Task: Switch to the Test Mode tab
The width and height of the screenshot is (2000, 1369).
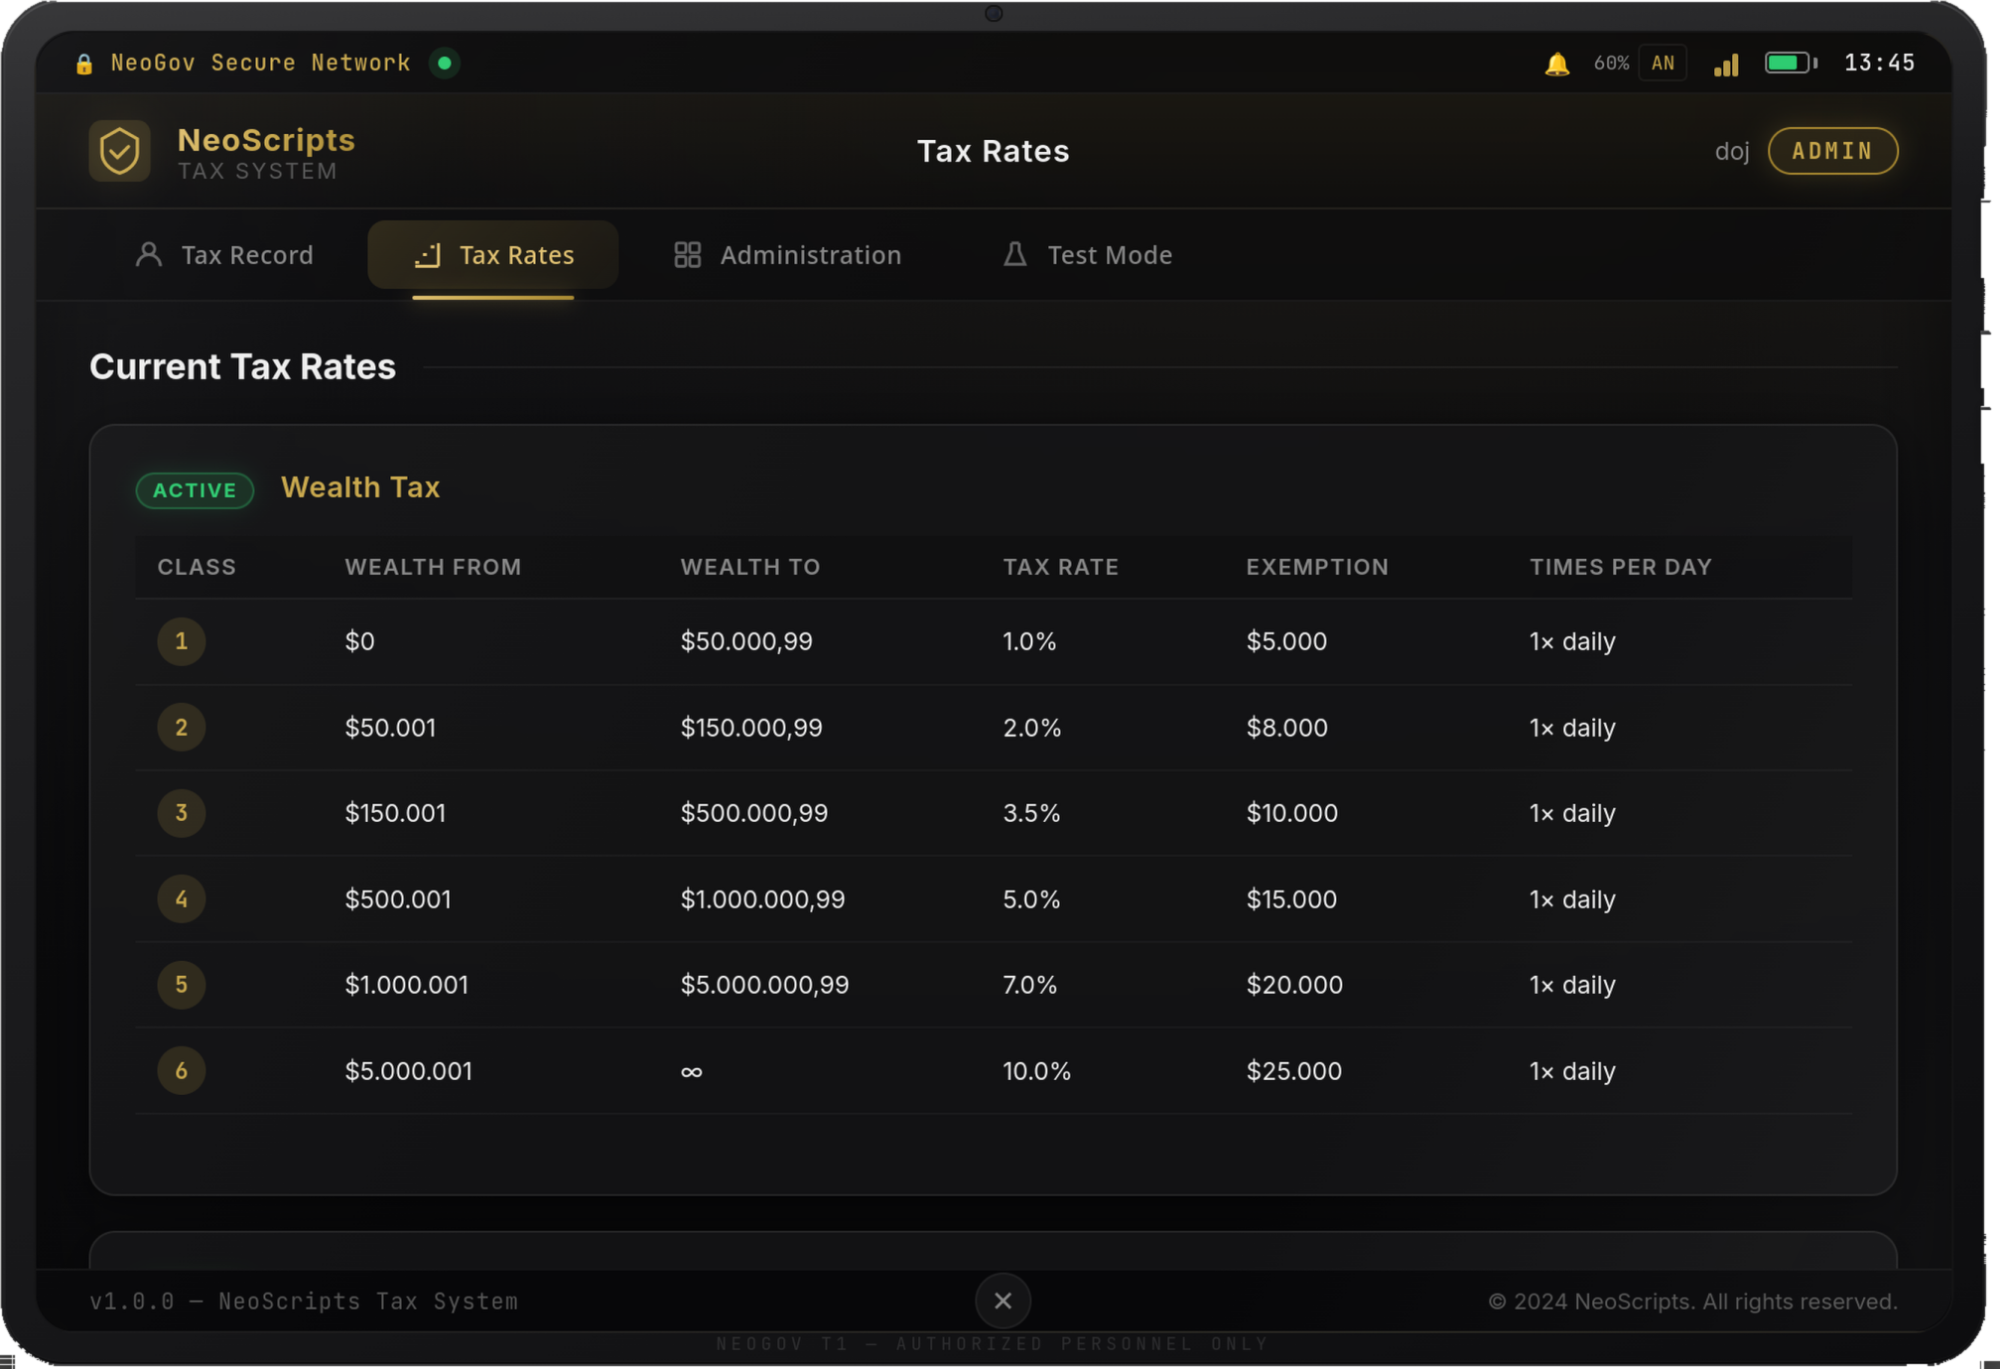Action: [1087, 255]
